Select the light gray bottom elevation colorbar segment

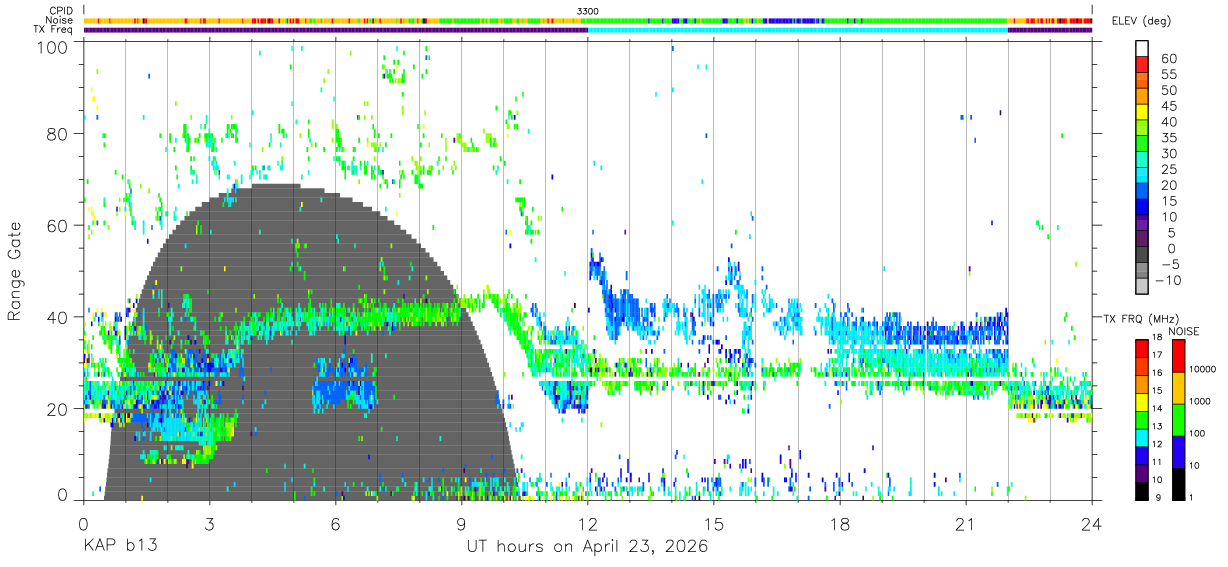(x=1144, y=287)
